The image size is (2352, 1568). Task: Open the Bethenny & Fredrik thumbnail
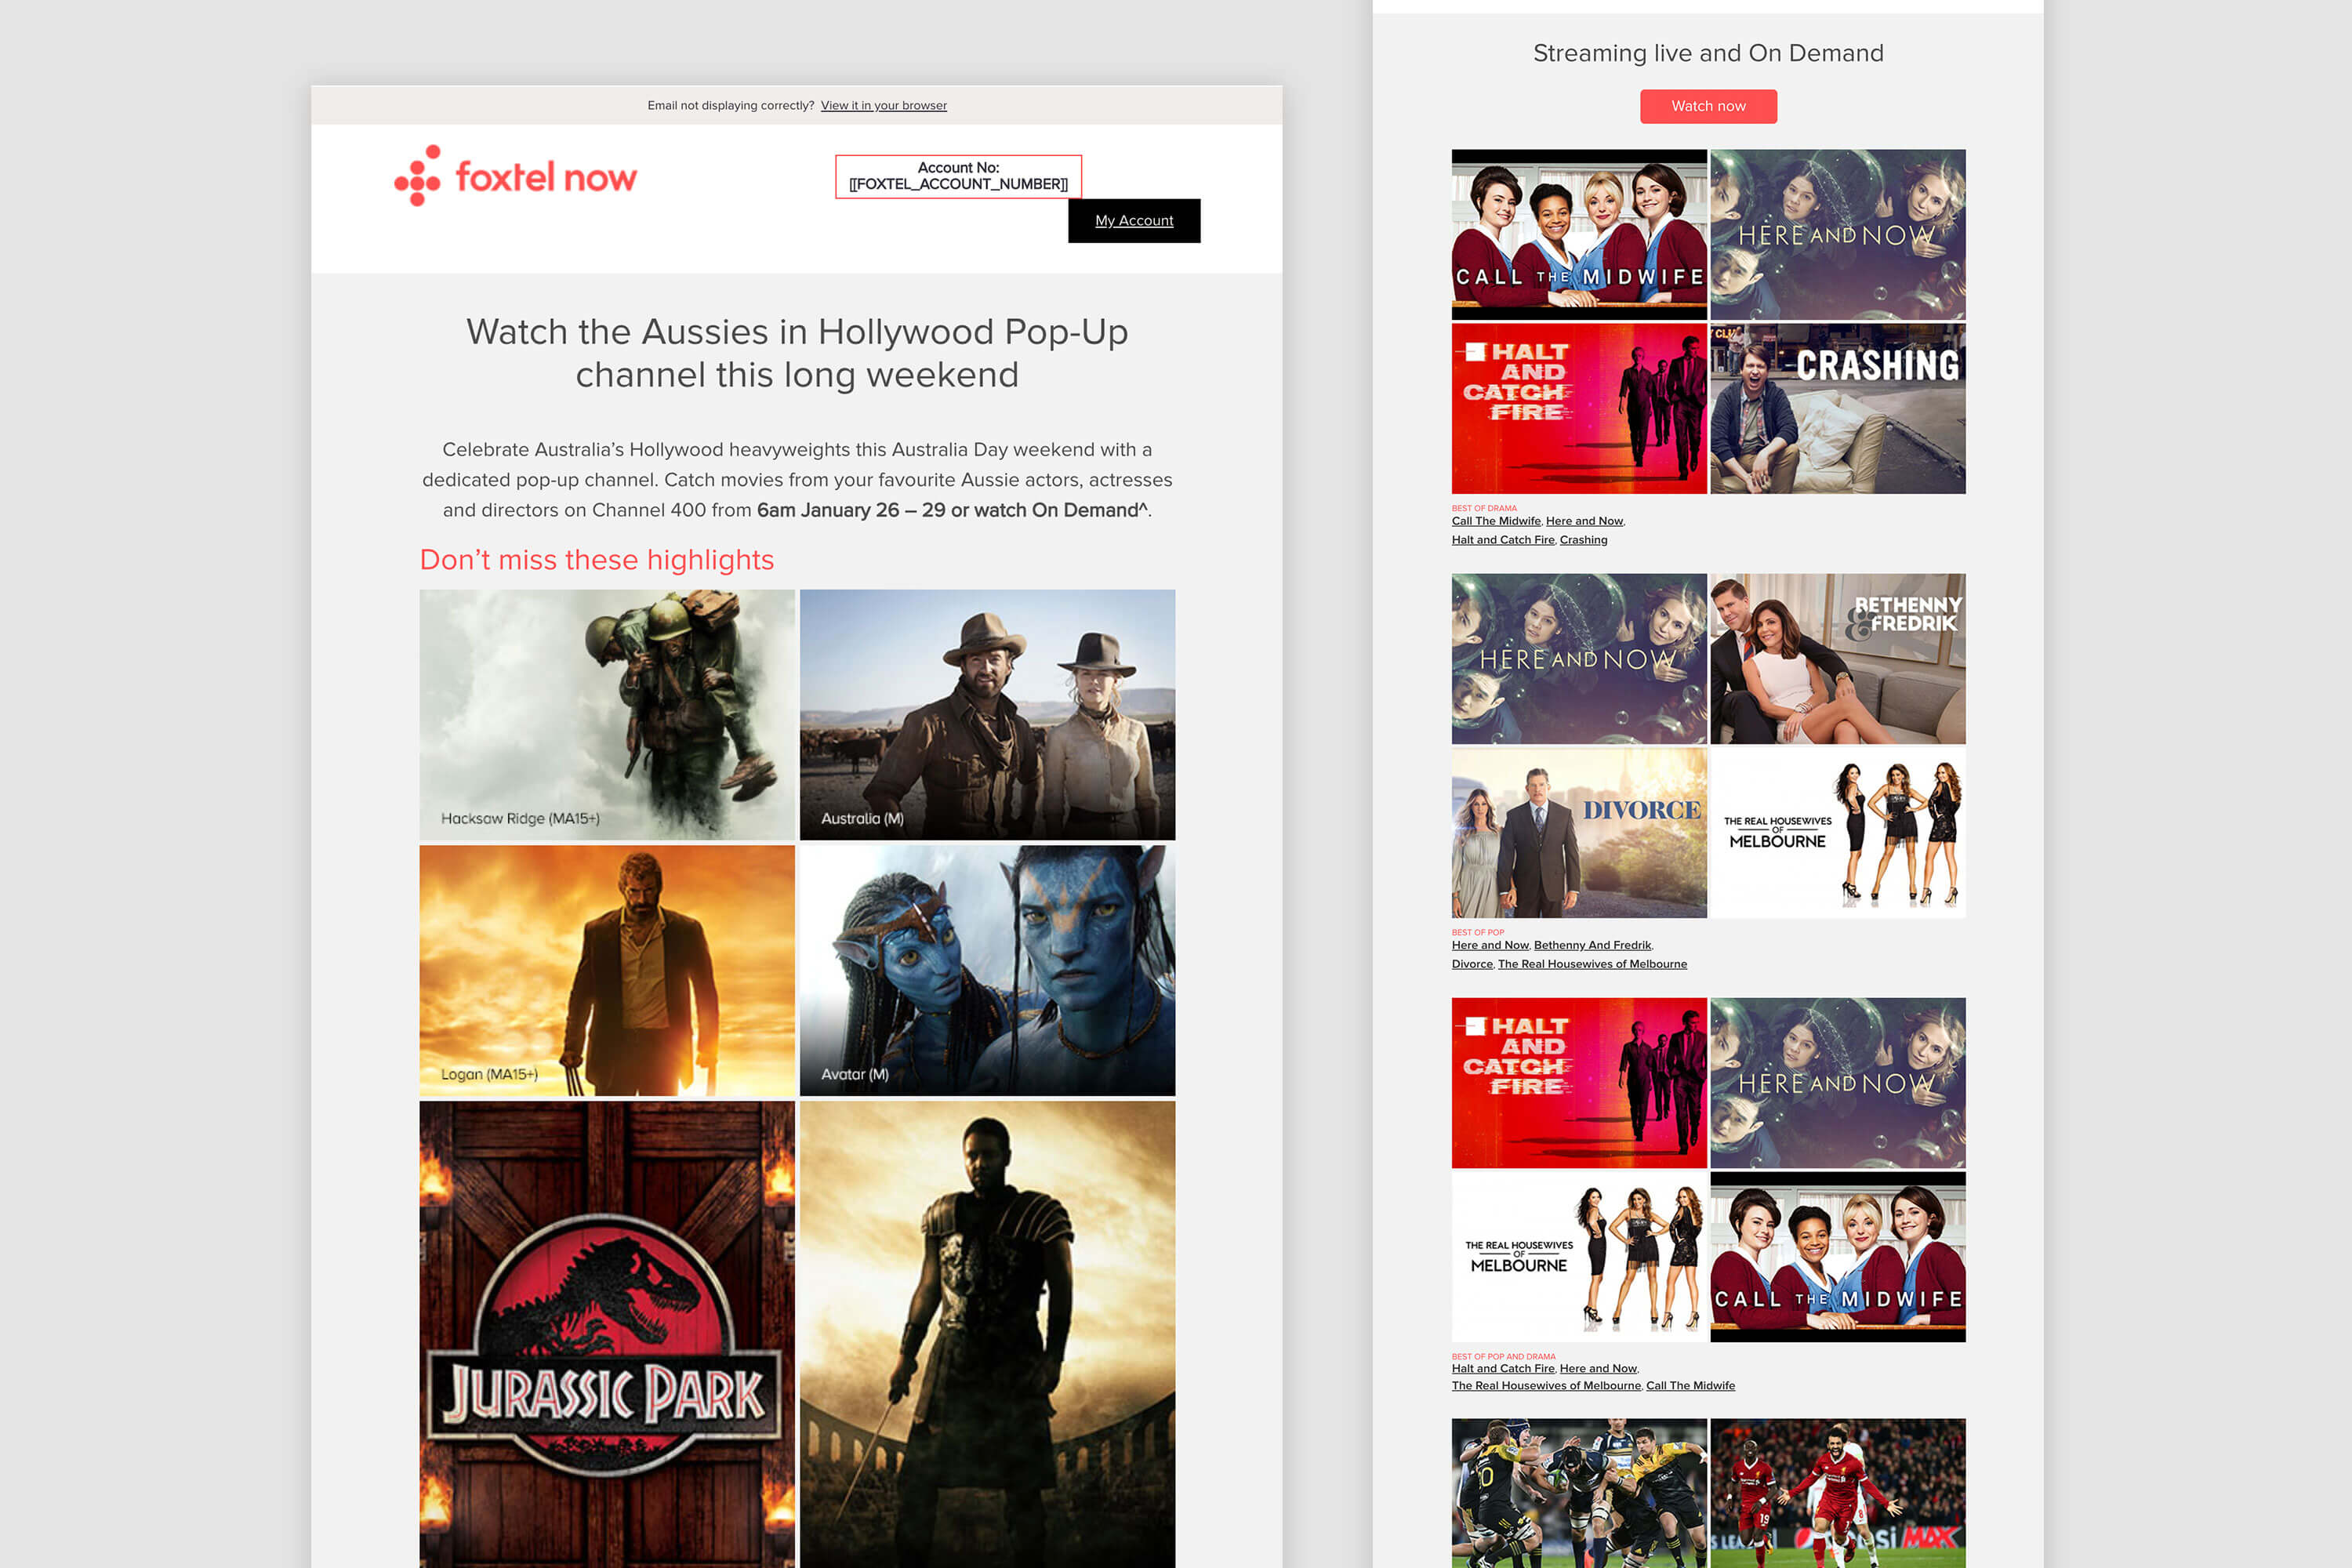click(1838, 658)
